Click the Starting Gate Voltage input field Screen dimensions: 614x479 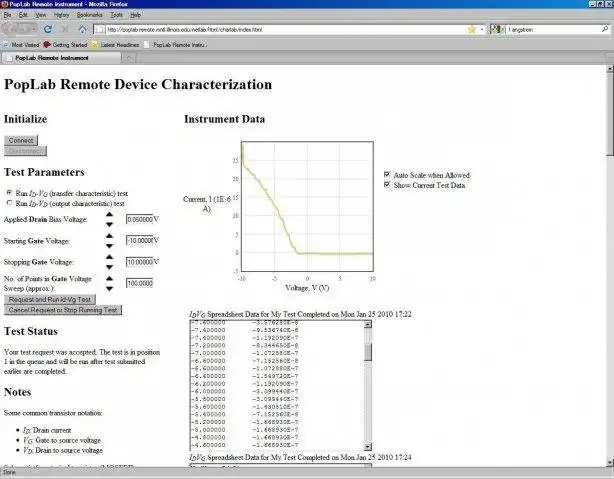coord(139,240)
